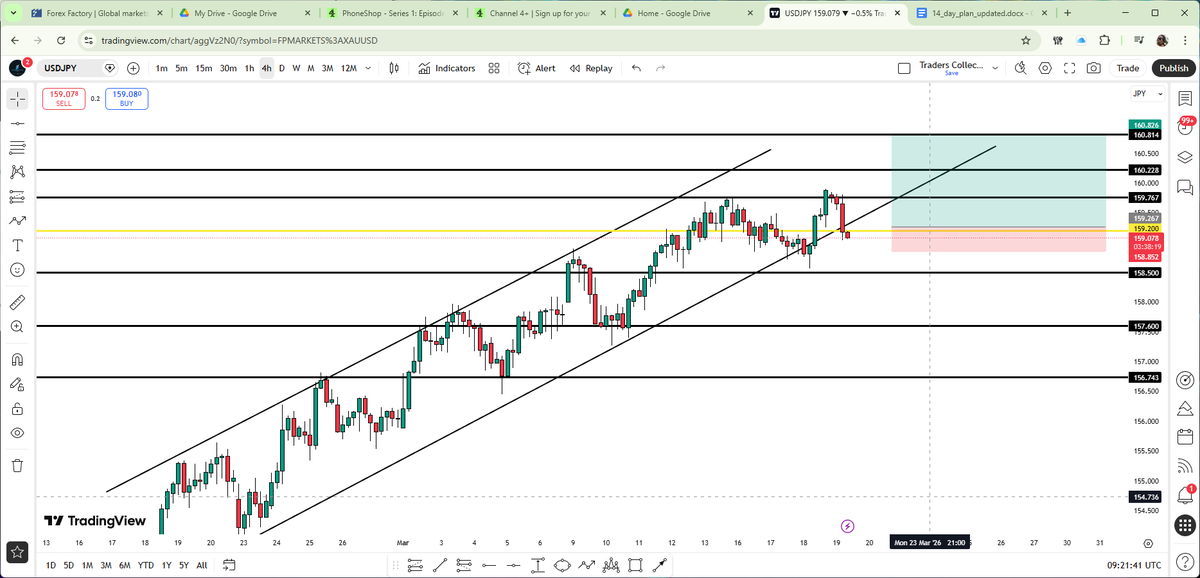Open the Emoji drawing tool
This screenshot has height=578, width=1200.
pos(16,269)
